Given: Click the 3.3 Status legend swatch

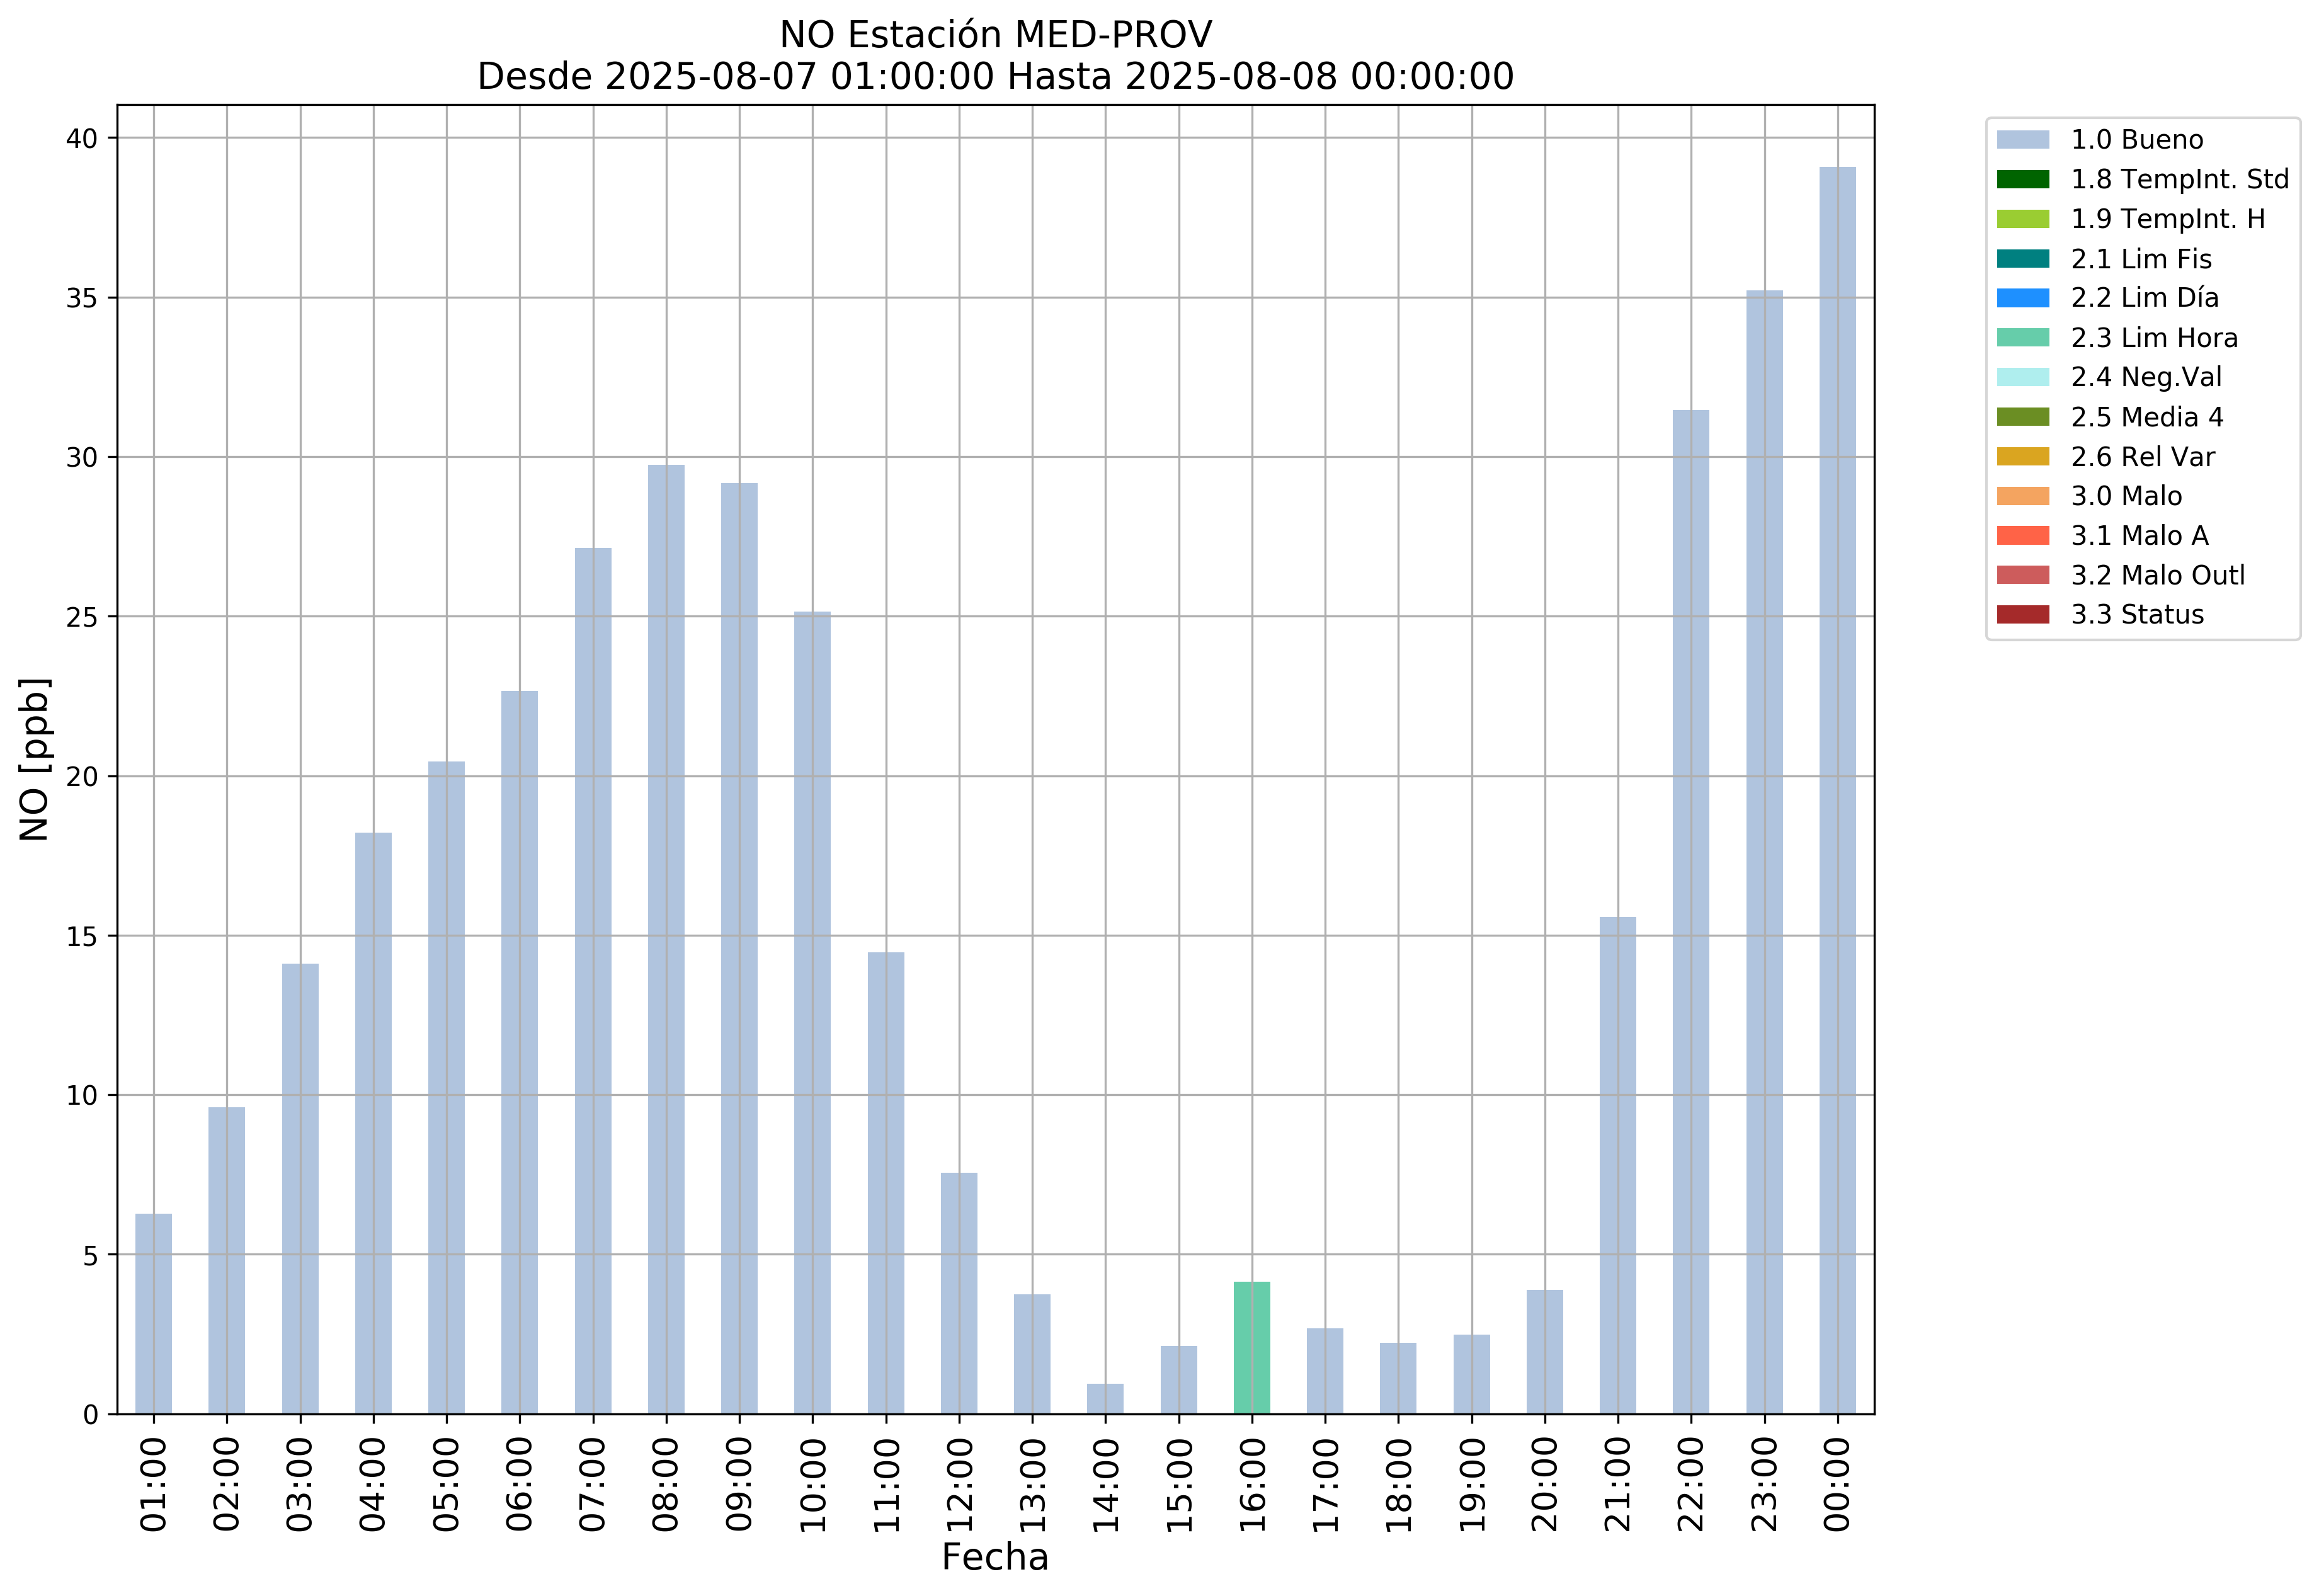Looking at the screenshot, I should (x=2022, y=615).
